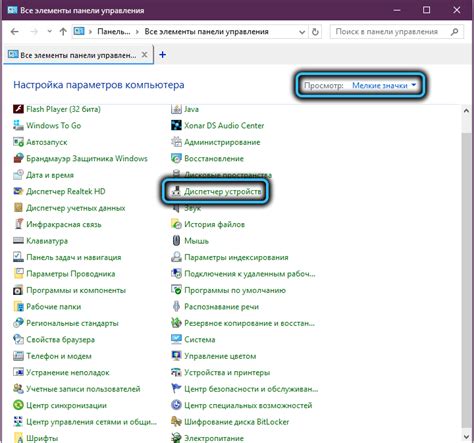474x443 pixels.
Task: Click the Устройства и принтеры icon
Action: pyautogui.click(x=176, y=372)
